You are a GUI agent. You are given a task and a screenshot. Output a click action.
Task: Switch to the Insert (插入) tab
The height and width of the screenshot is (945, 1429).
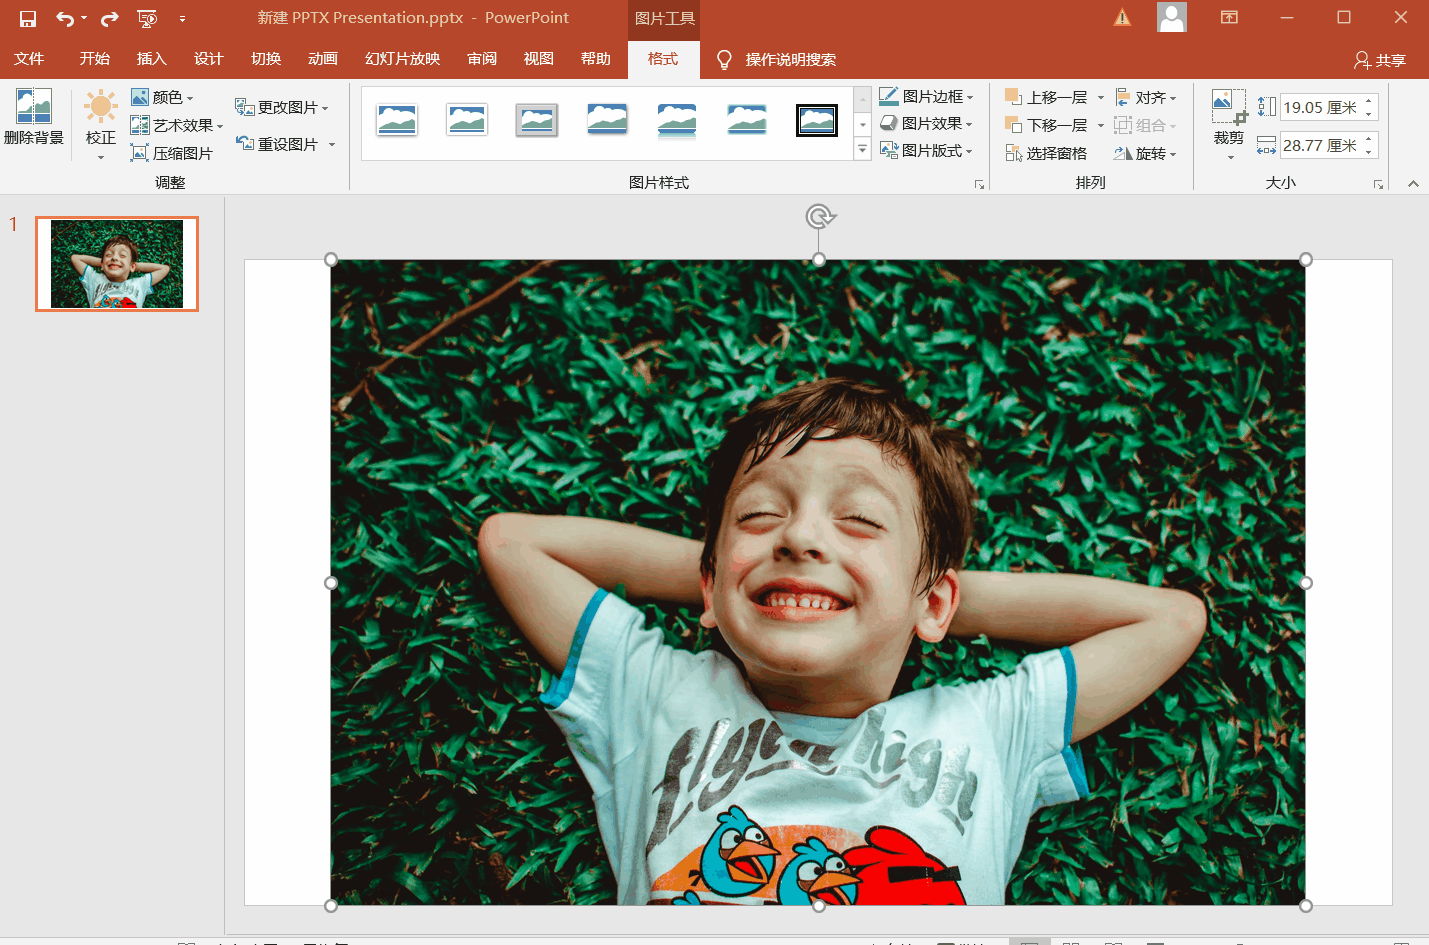click(151, 59)
